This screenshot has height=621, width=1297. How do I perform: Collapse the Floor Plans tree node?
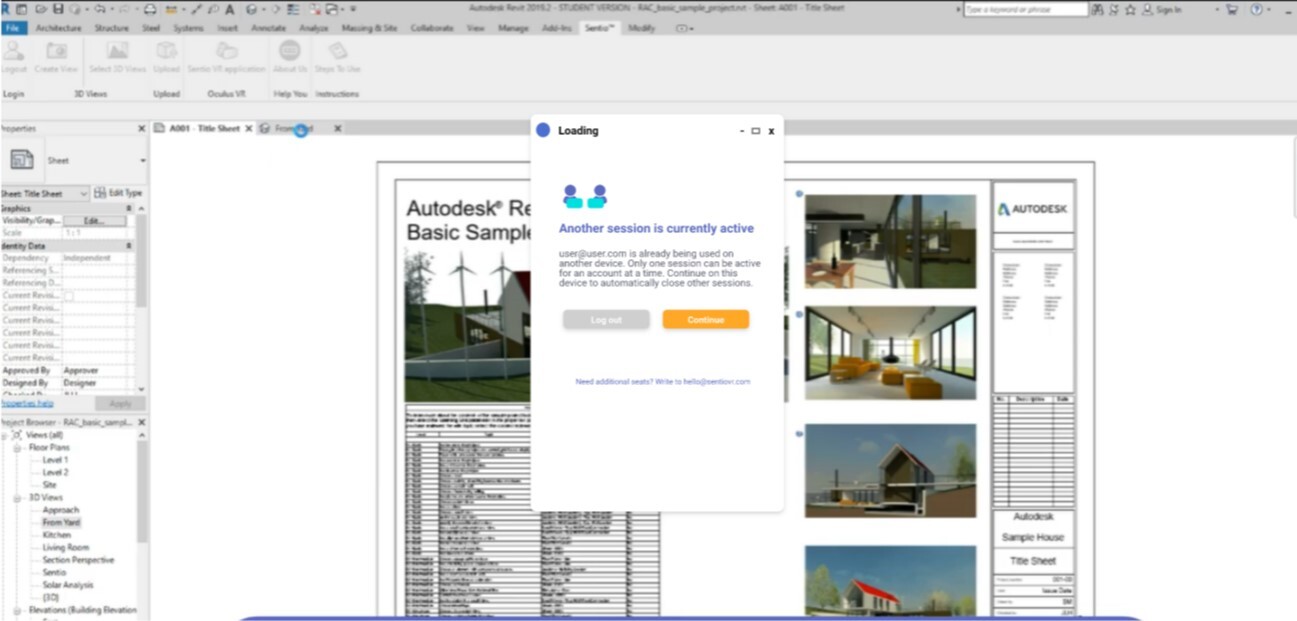(x=17, y=448)
